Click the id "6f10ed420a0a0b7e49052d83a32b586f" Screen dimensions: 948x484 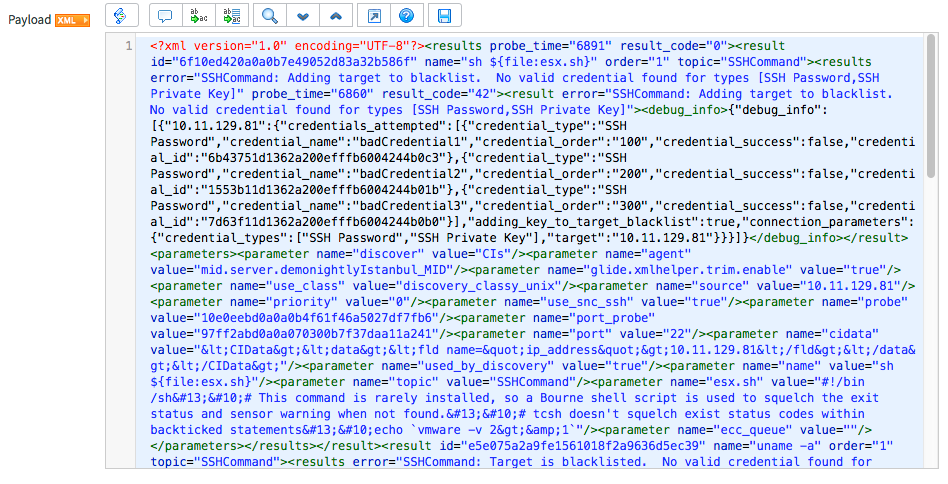click(294, 62)
